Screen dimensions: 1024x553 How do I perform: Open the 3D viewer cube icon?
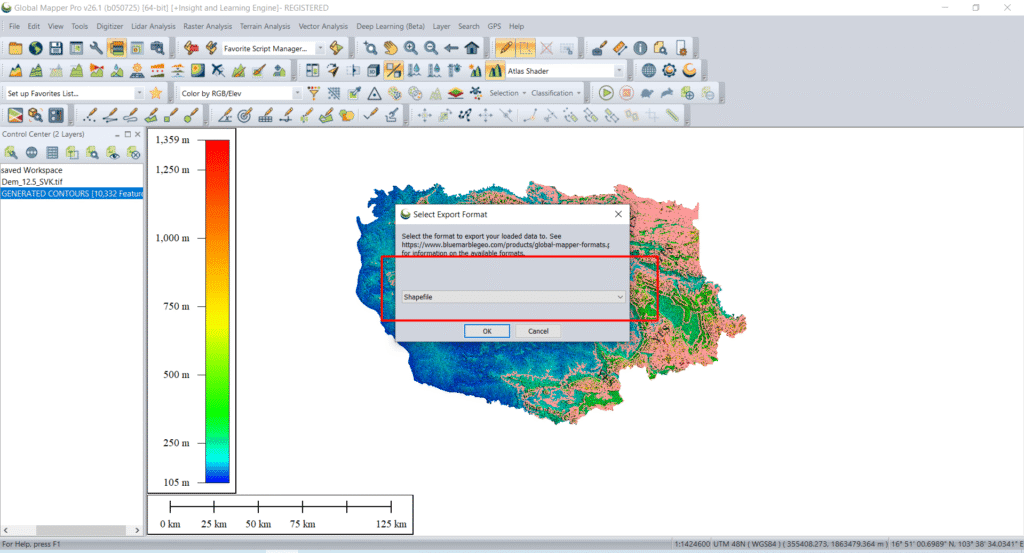[373, 71]
